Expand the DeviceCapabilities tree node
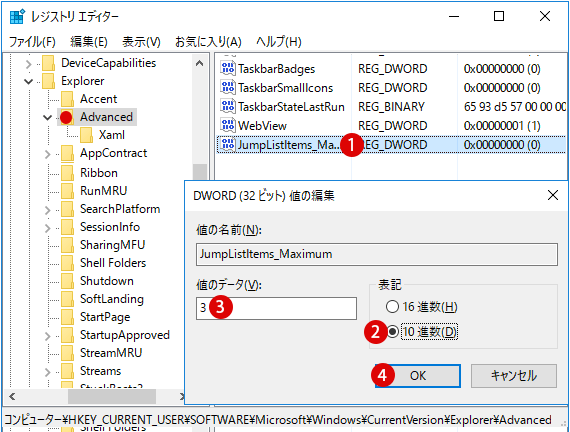This screenshot has width=570, height=432. (x=29, y=64)
